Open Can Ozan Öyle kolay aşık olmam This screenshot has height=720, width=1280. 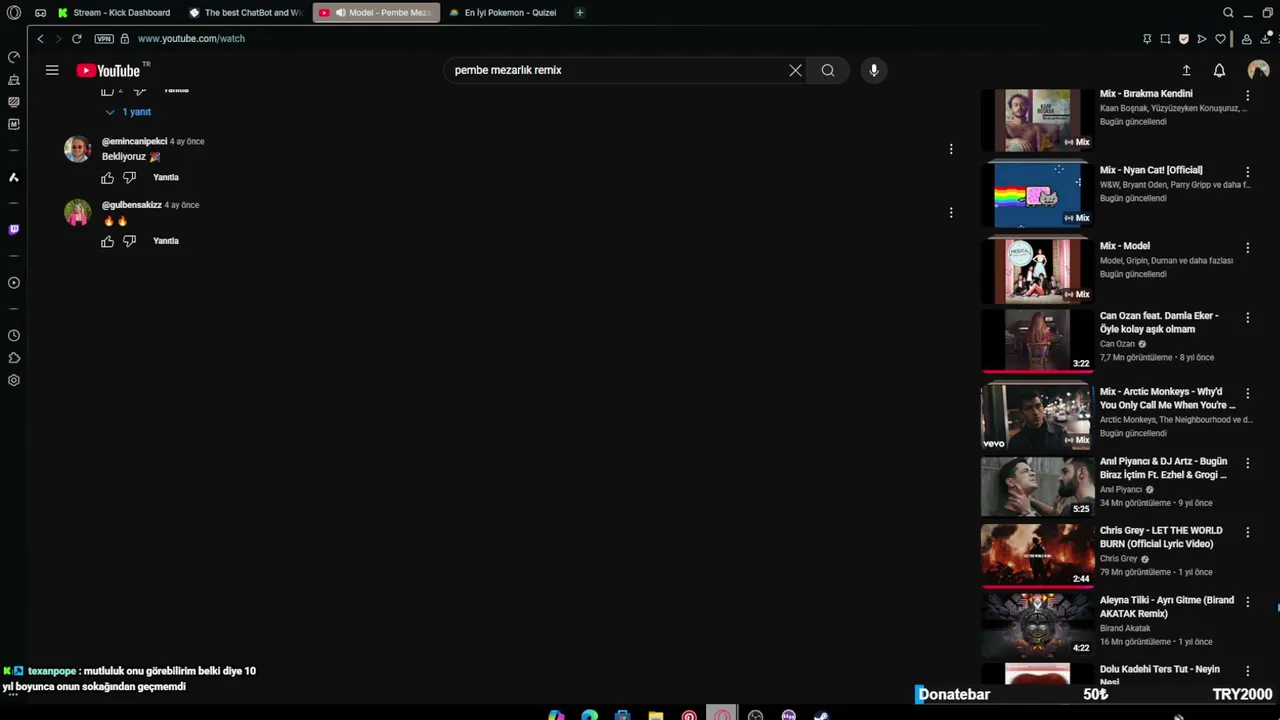[x=1159, y=322]
